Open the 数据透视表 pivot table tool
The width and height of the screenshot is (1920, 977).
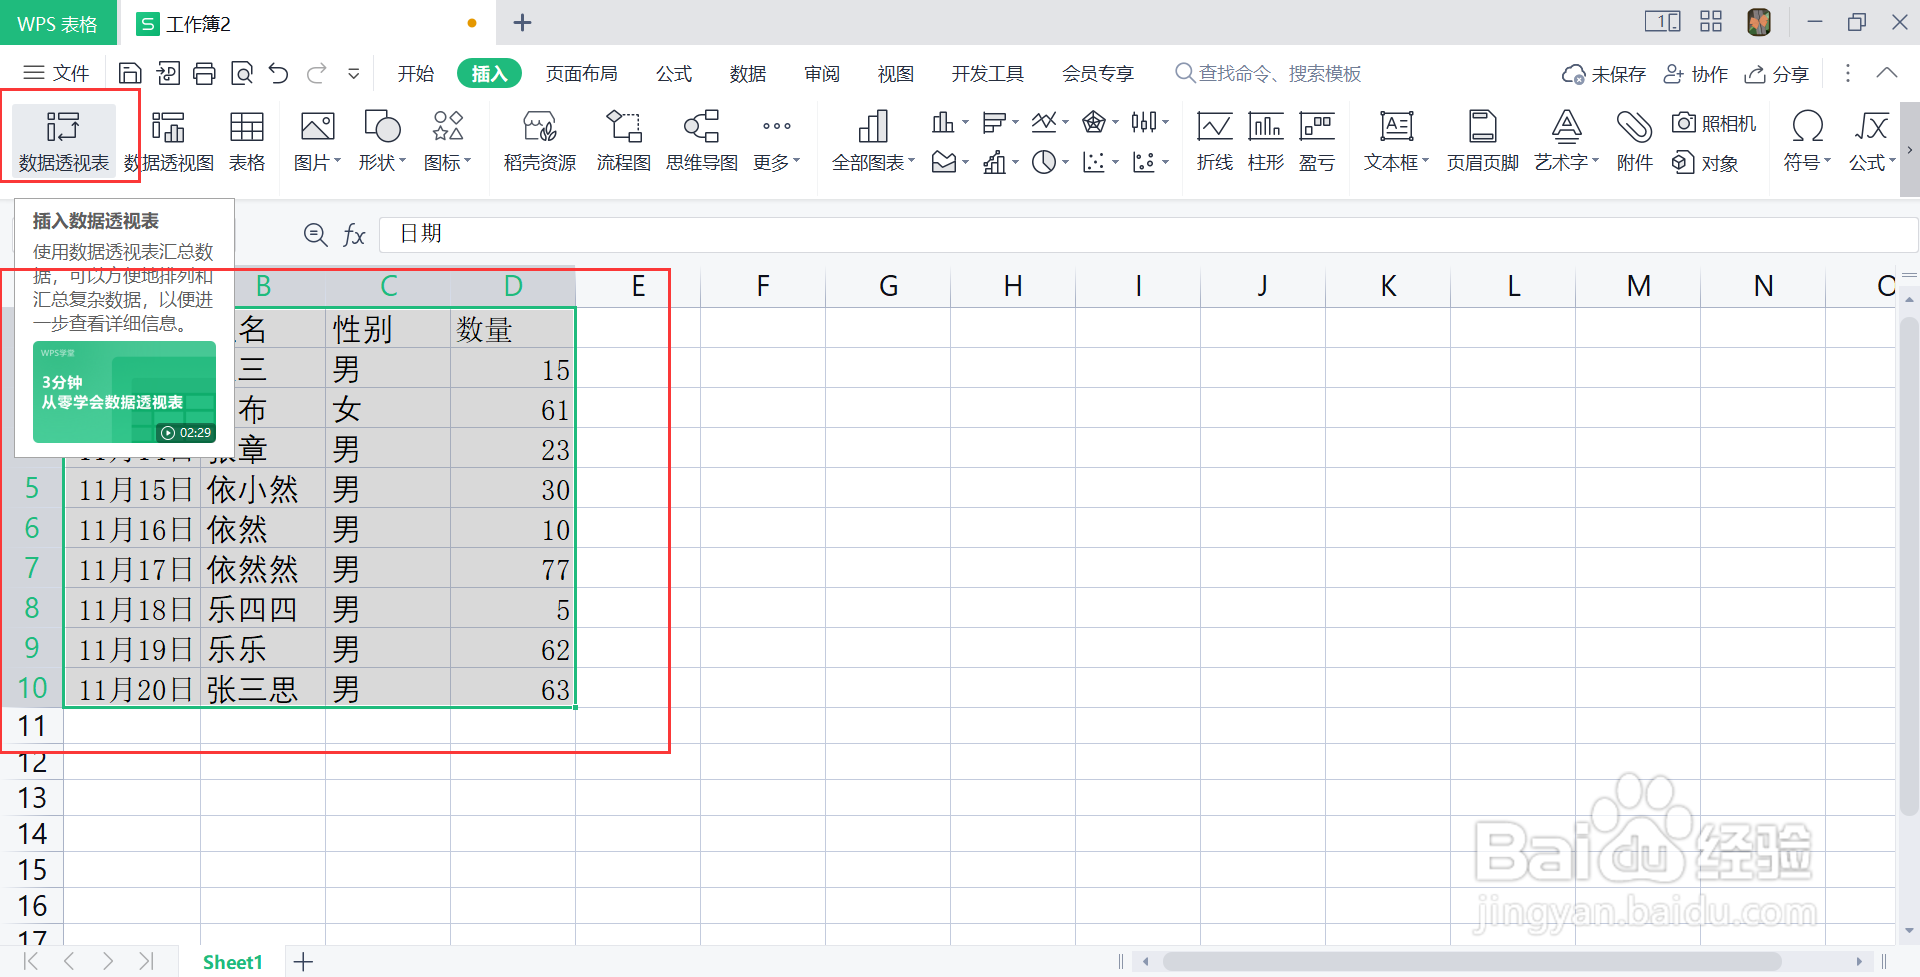[63, 140]
